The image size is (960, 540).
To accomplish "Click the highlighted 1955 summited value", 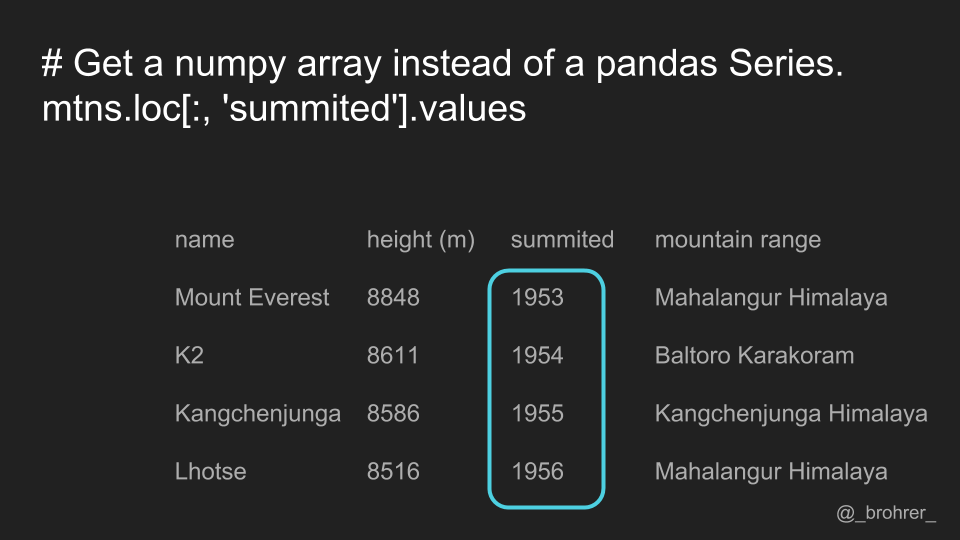I will pos(538,413).
